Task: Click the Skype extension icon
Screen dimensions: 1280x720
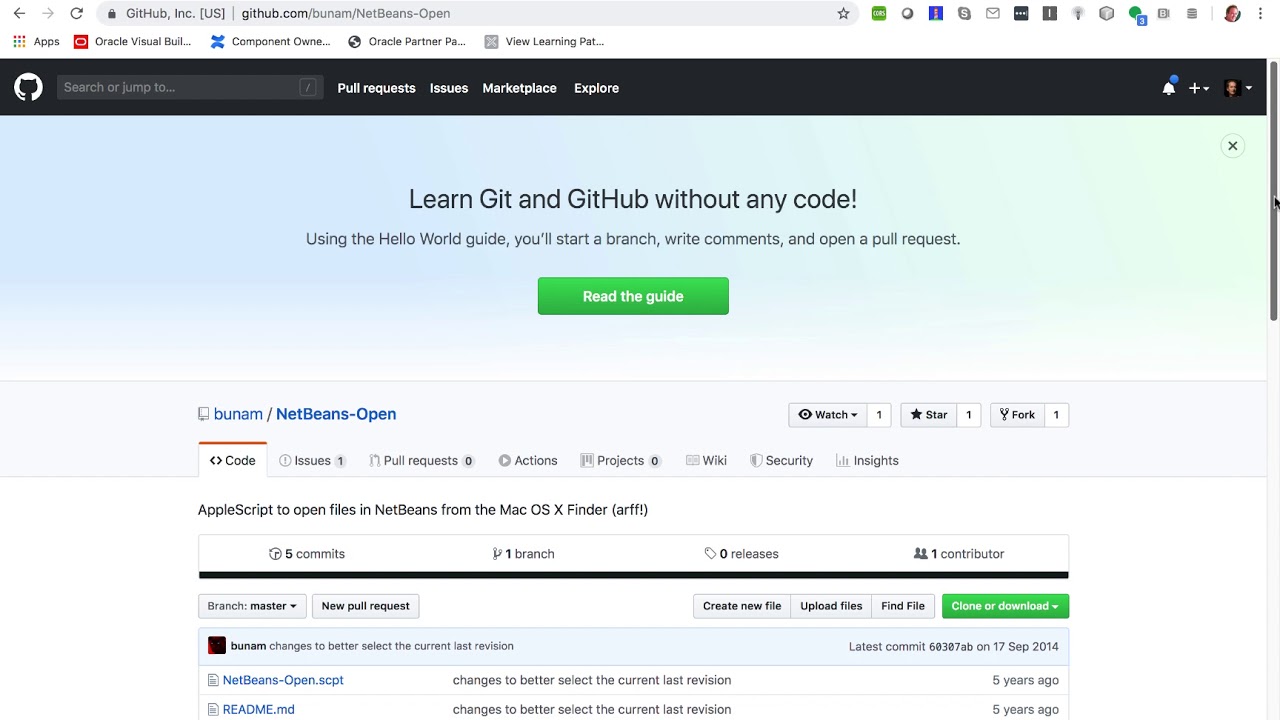Action: tap(964, 13)
